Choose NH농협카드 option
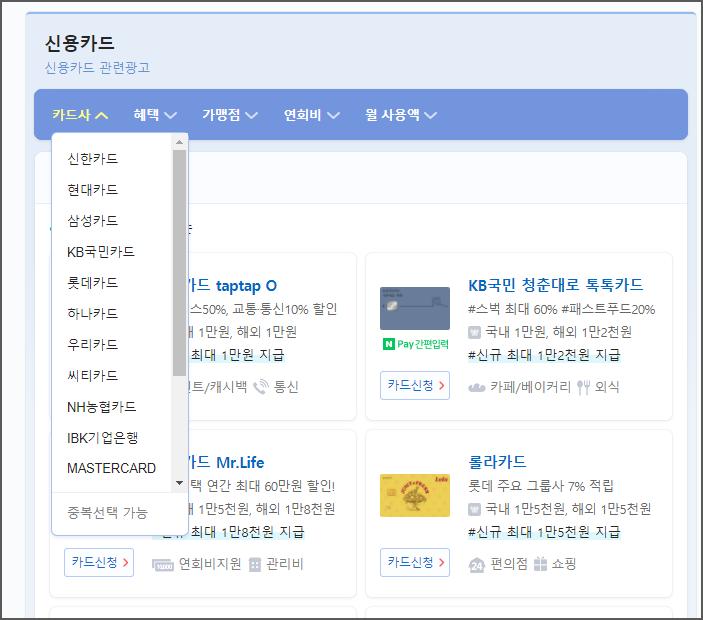703x620 pixels. pyautogui.click(x=101, y=407)
